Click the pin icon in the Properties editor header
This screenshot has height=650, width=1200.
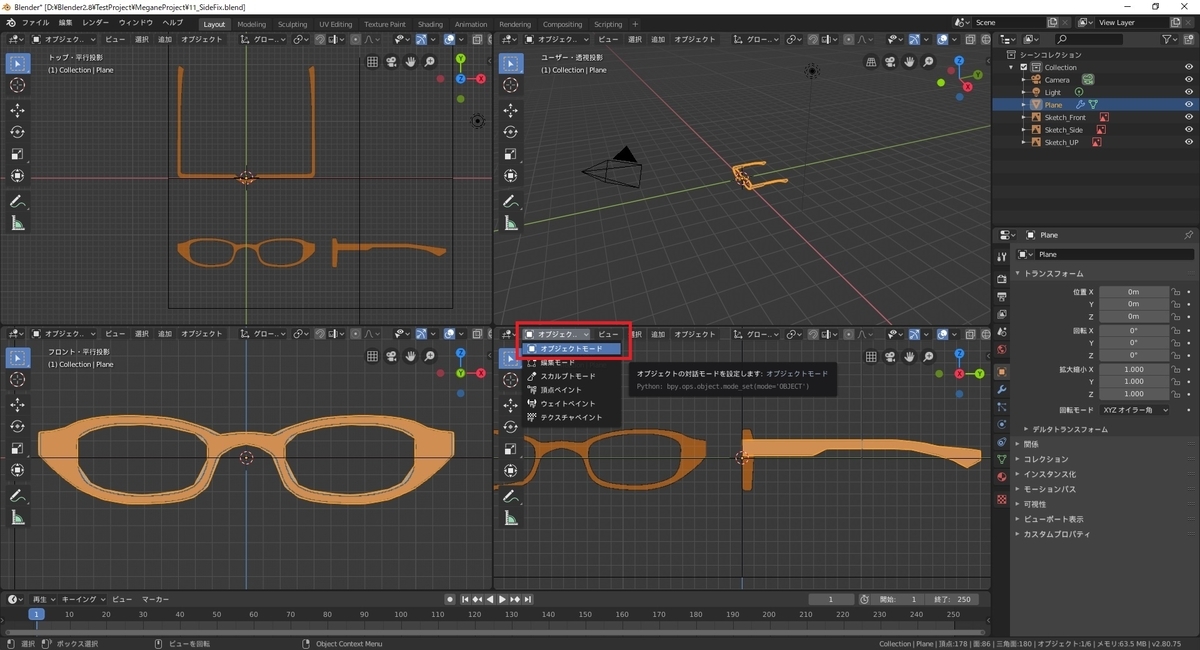click(1188, 235)
